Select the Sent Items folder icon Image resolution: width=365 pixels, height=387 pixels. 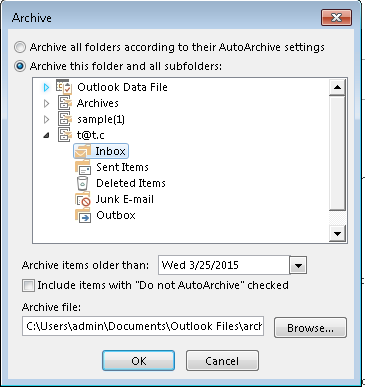[83, 167]
